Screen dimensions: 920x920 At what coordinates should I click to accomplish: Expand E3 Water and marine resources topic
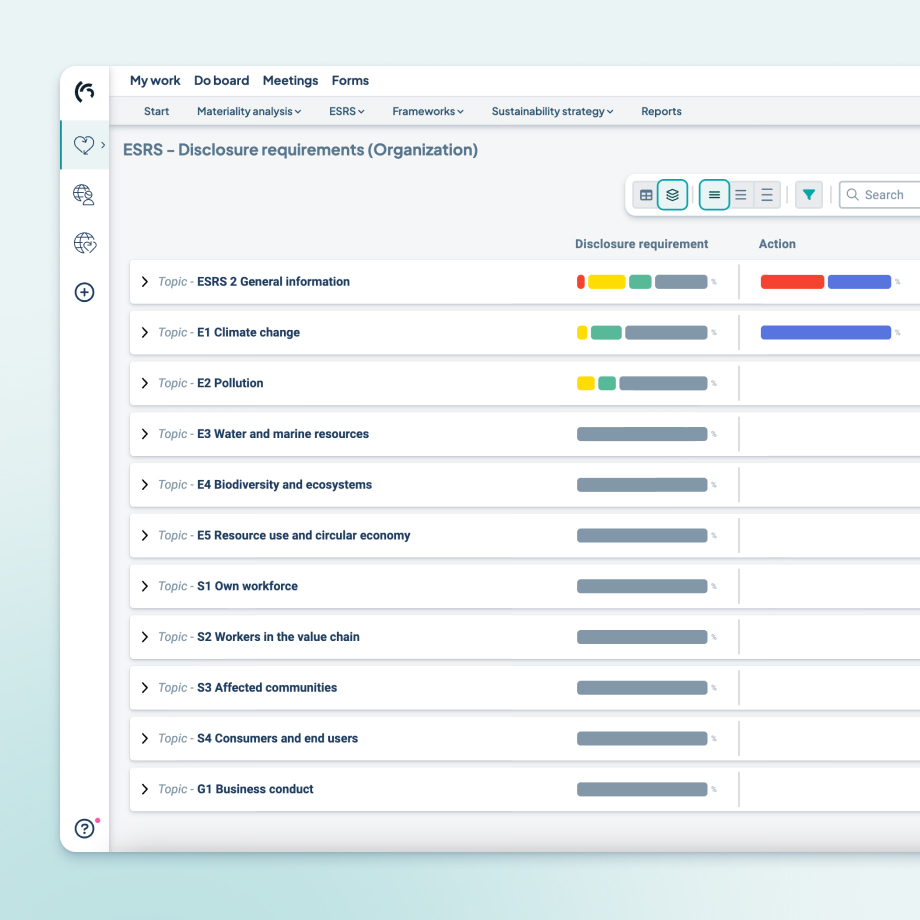[x=144, y=434]
